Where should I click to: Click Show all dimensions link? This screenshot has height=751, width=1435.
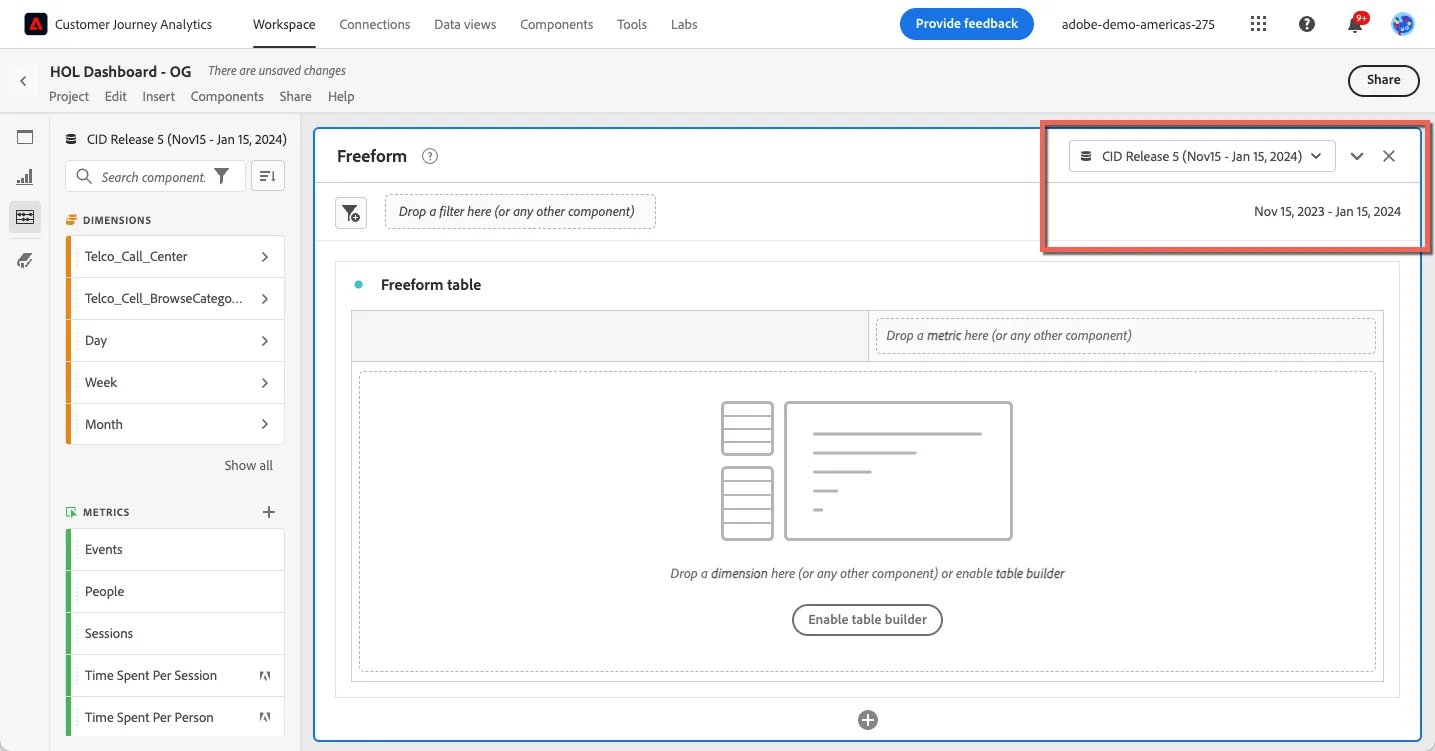[x=249, y=465]
